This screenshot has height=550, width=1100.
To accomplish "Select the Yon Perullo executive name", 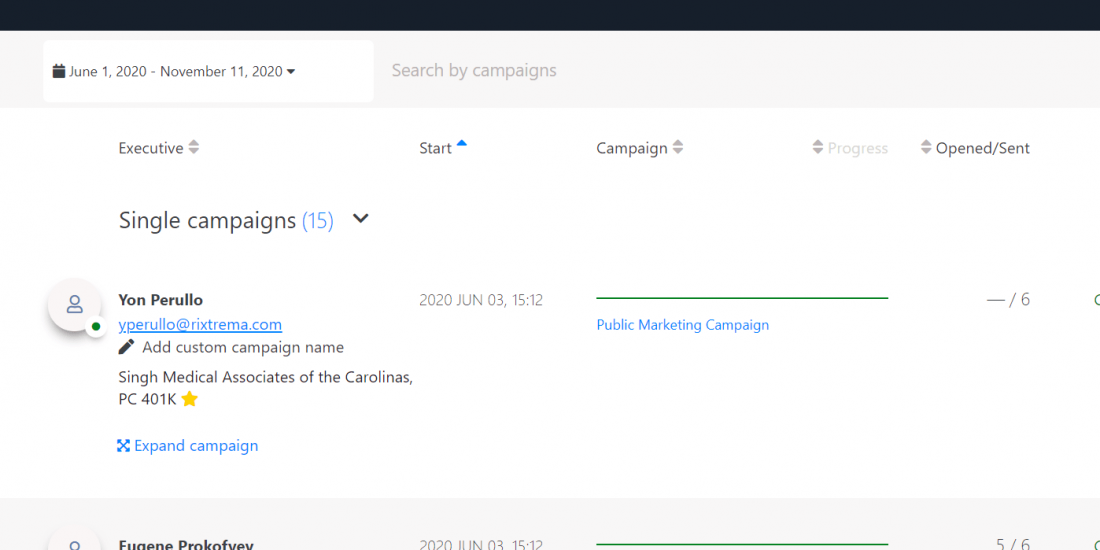I will tap(160, 300).
